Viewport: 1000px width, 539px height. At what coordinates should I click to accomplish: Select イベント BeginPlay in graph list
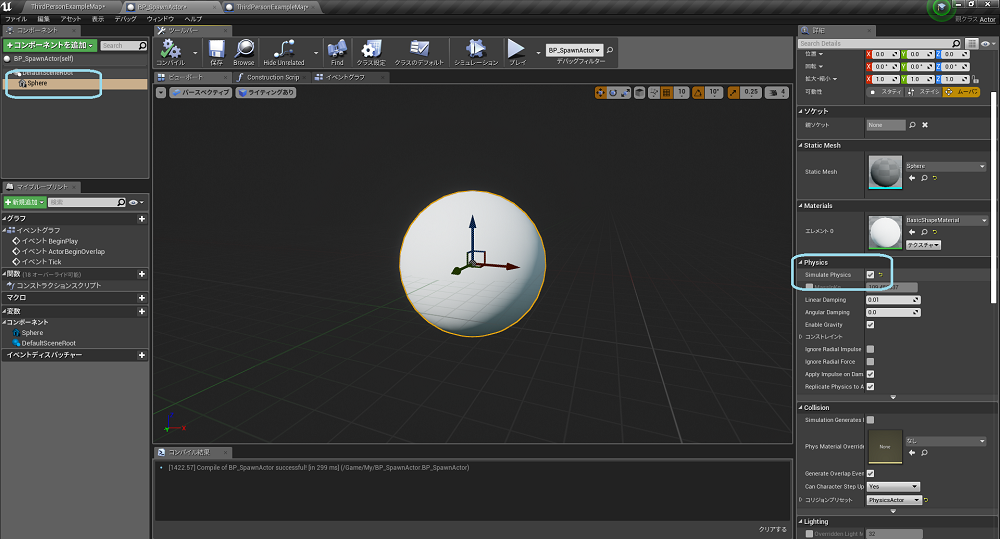click(x=50, y=241)
